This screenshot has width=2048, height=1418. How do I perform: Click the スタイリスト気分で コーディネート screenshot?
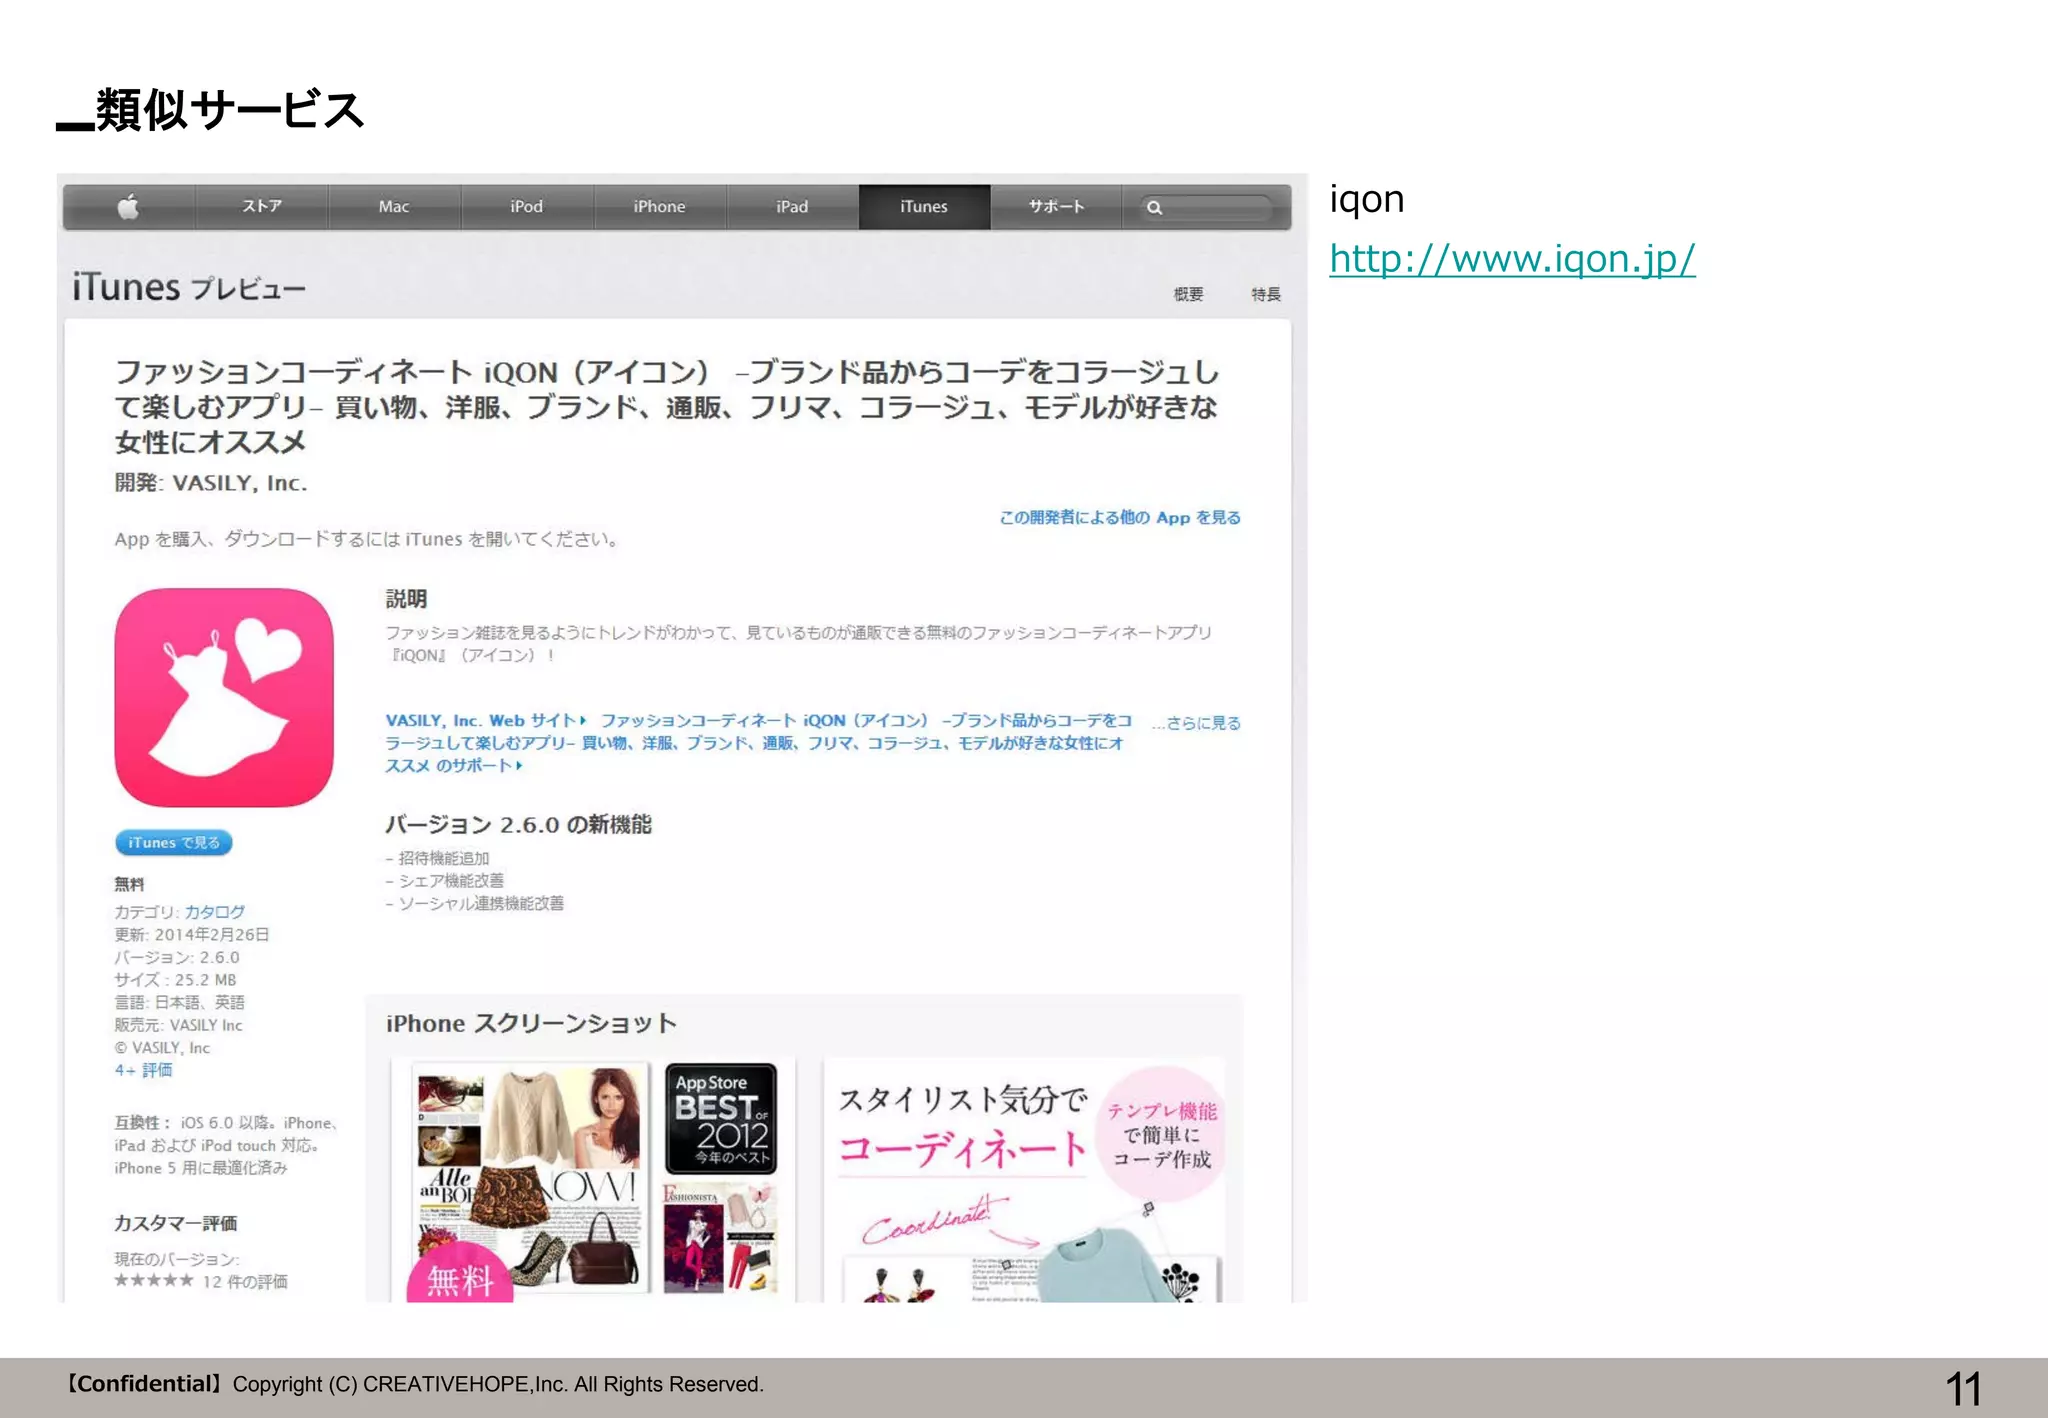point(1023,1180)
